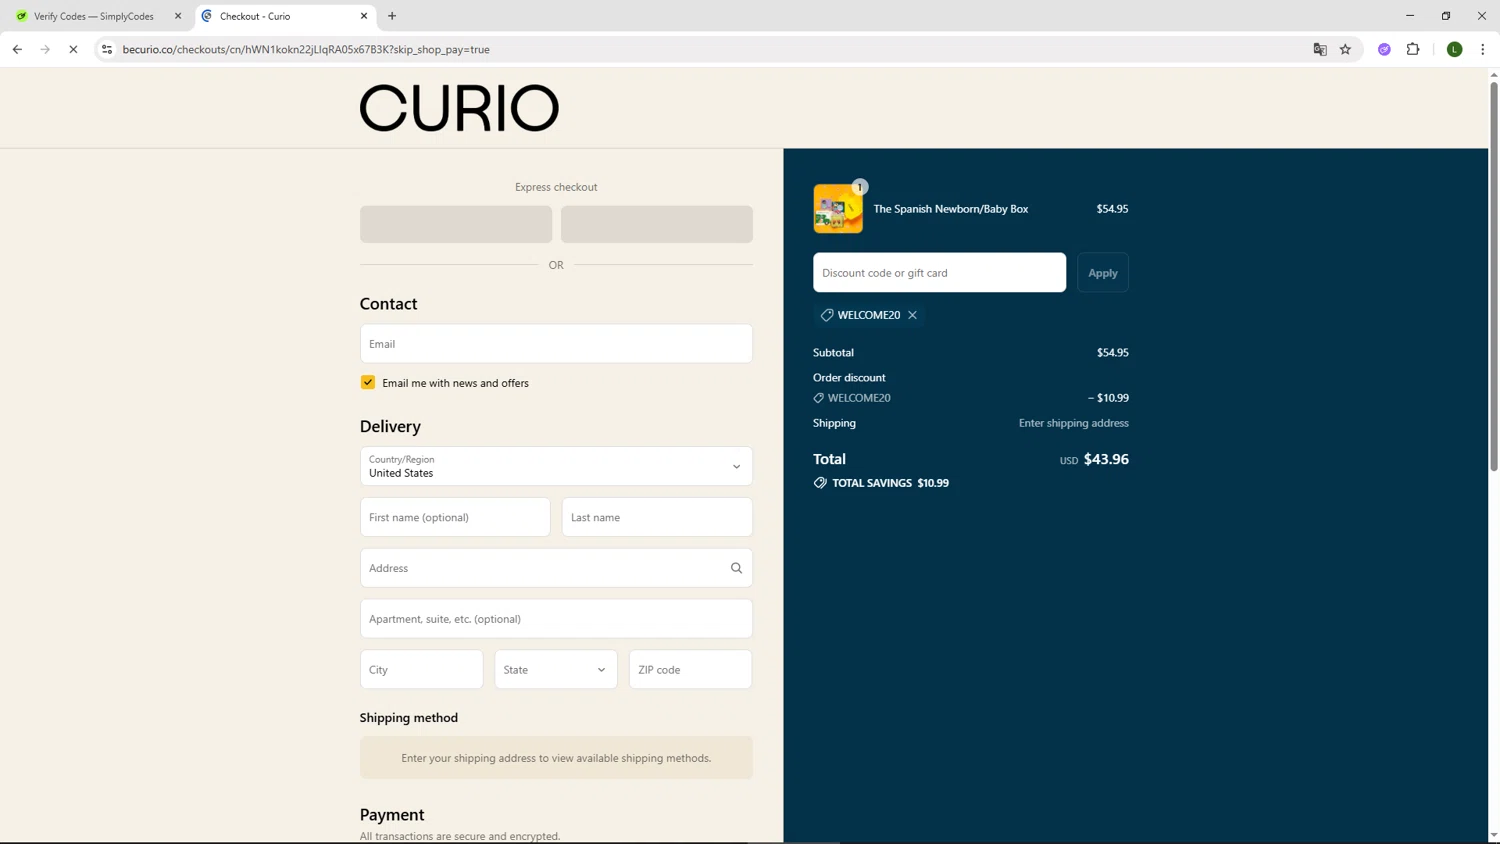Click the Total Savings tag icon
Image resolution: width=1500 pixels, height=844 pixels.
(820, 483)
